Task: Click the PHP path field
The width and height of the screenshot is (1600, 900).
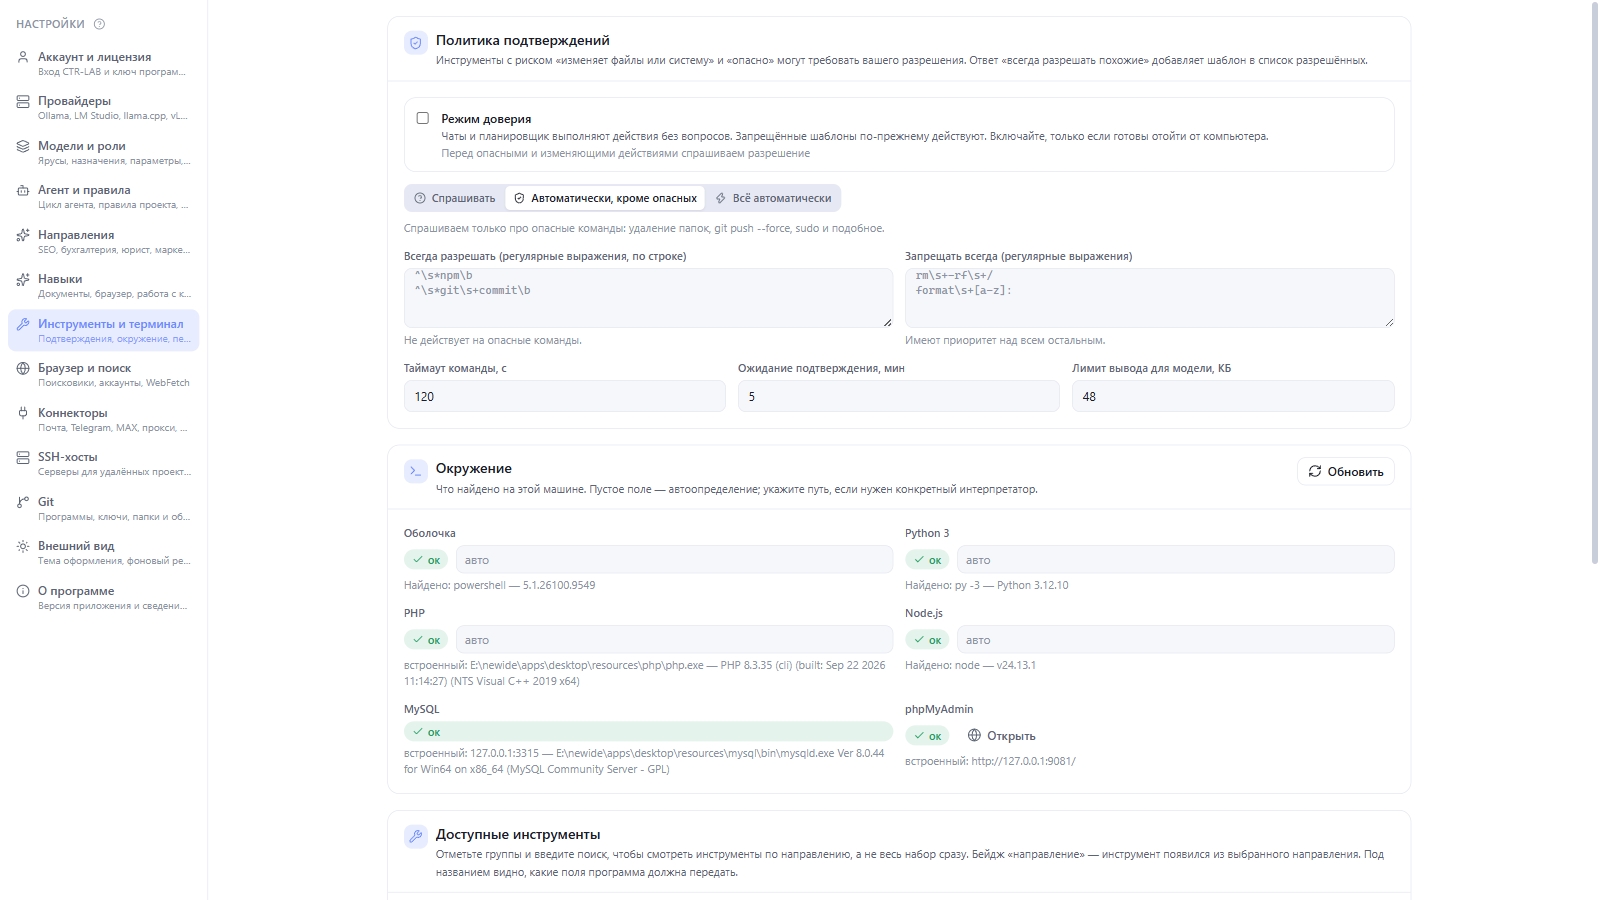Action: pyautogui.click(x=674, y=640)
